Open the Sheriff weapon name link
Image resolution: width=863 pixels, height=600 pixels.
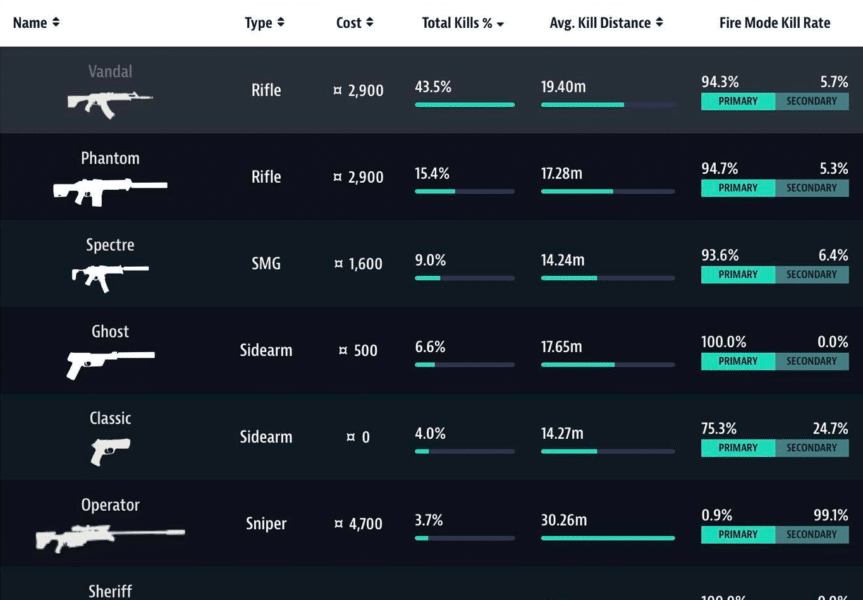(x=110, y=592)
